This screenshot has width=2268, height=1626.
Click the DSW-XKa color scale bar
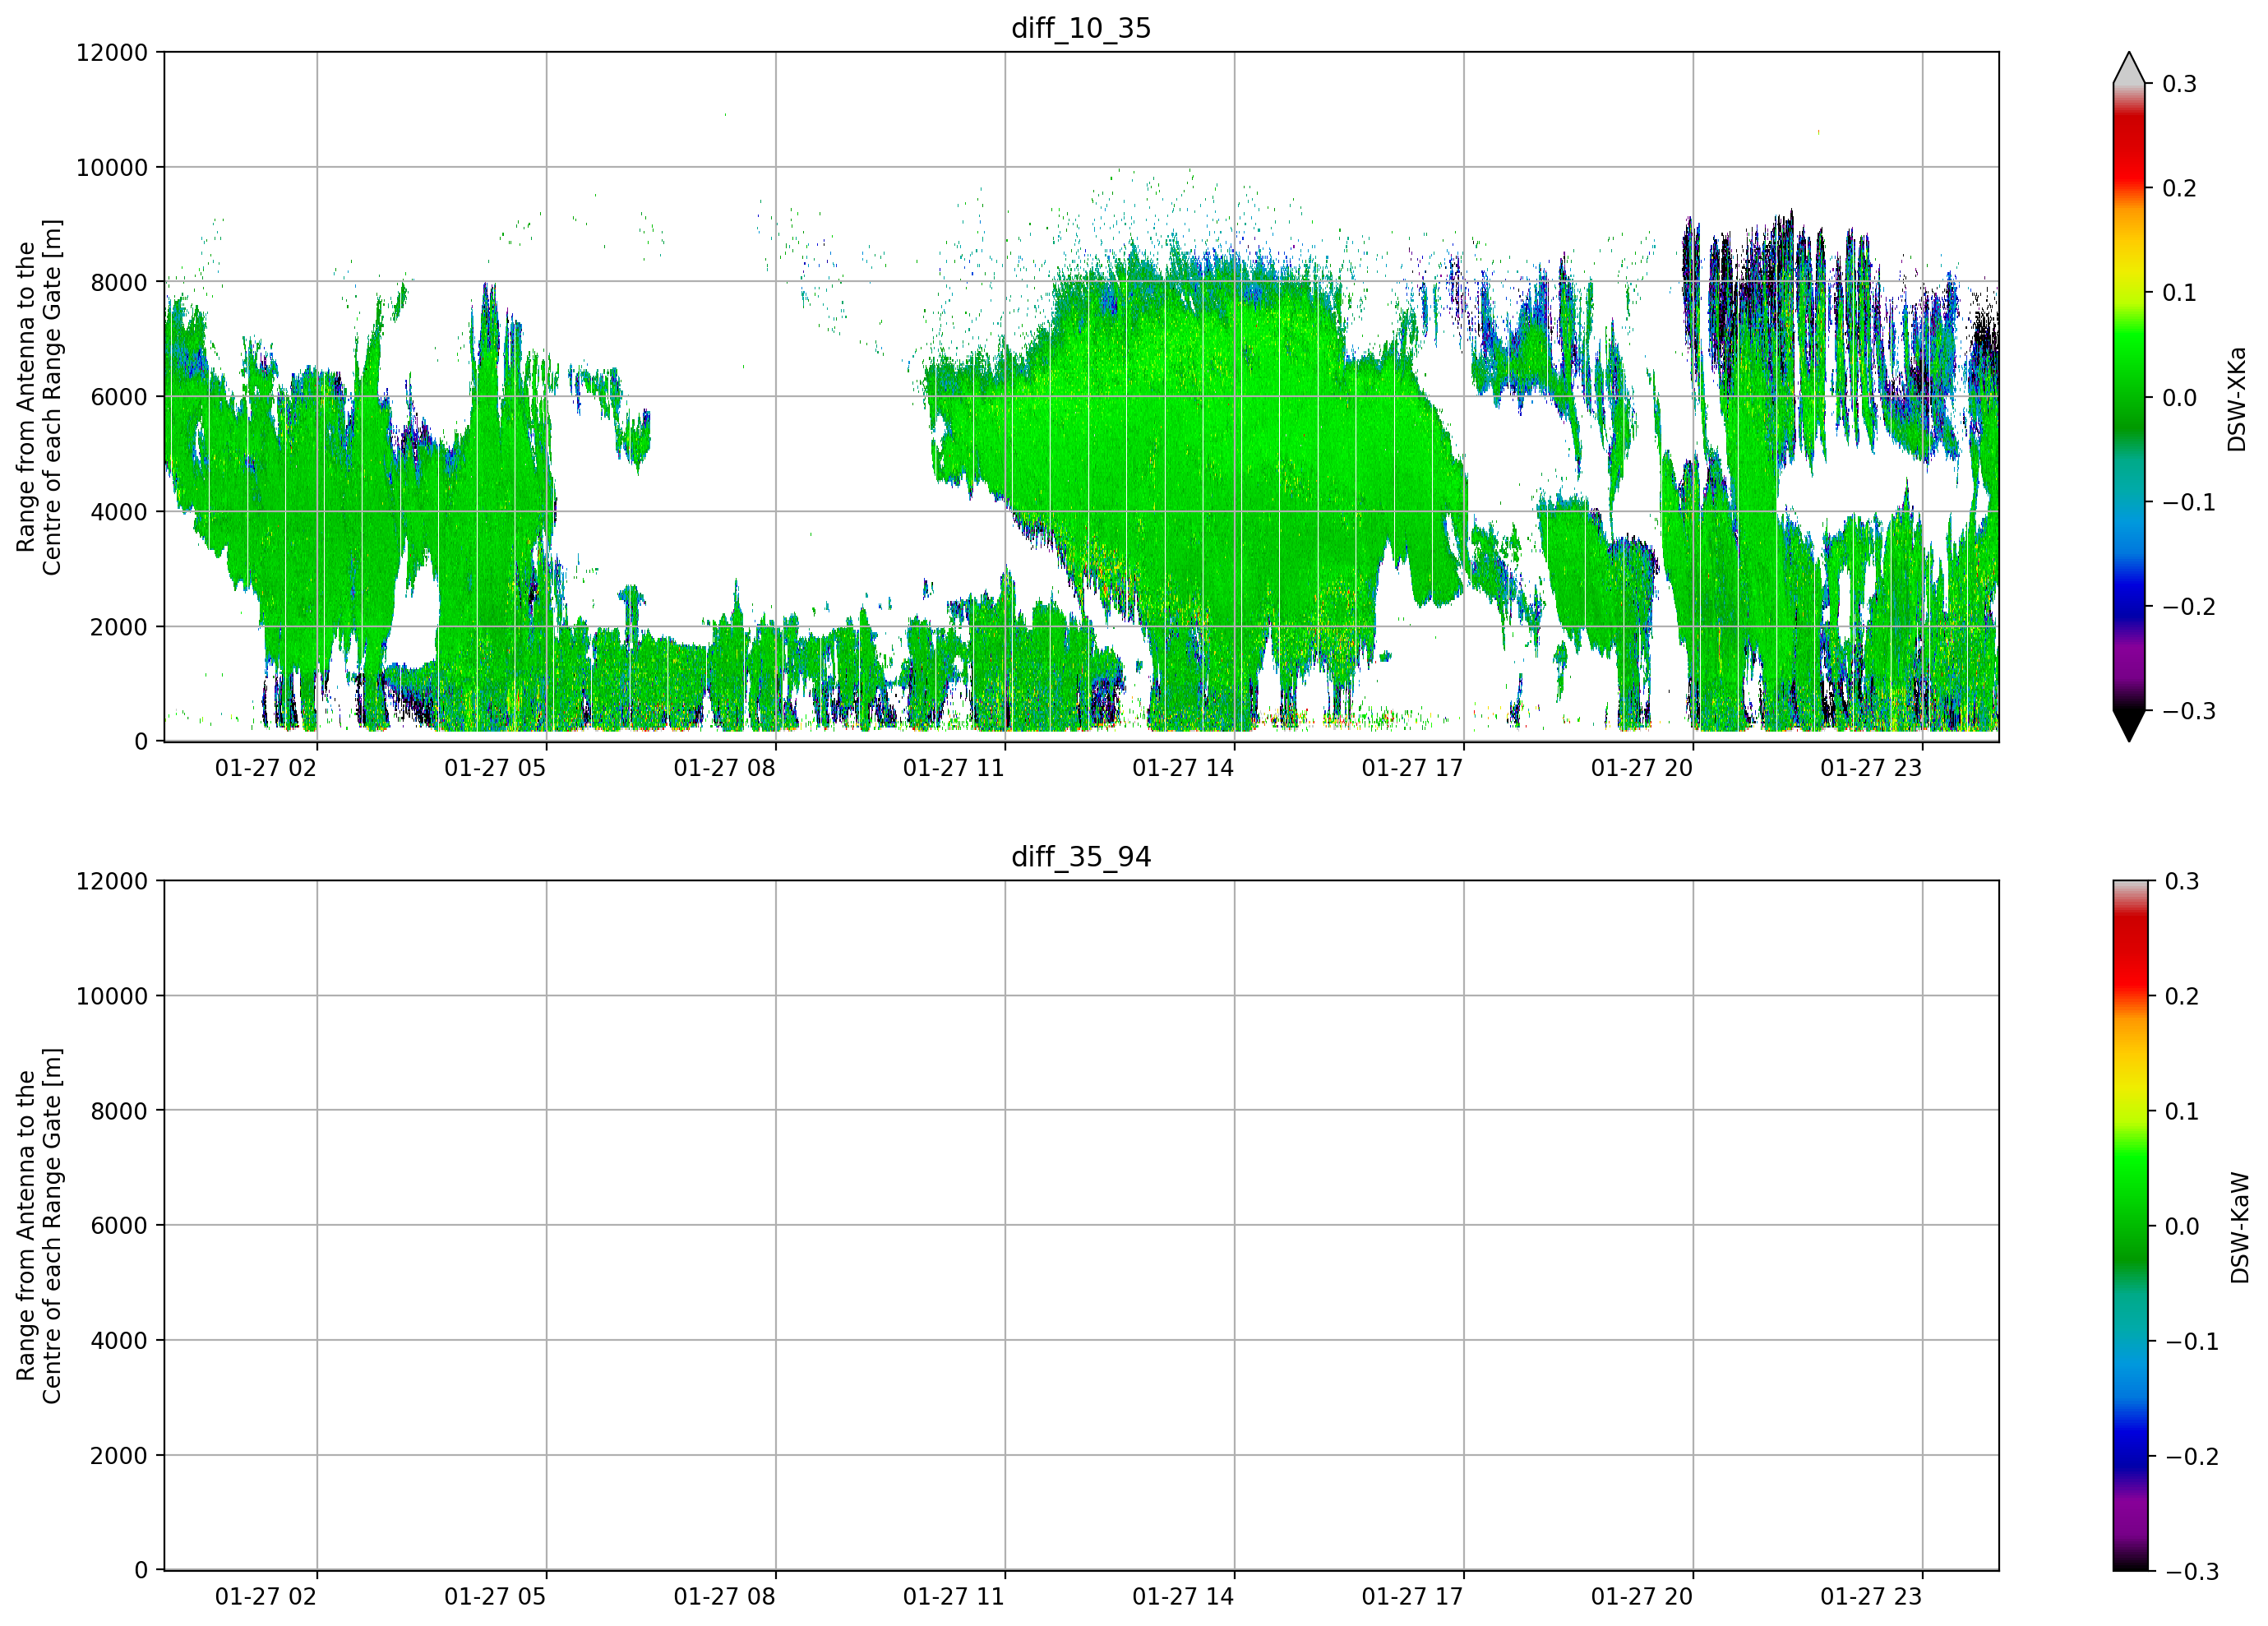2129,397
